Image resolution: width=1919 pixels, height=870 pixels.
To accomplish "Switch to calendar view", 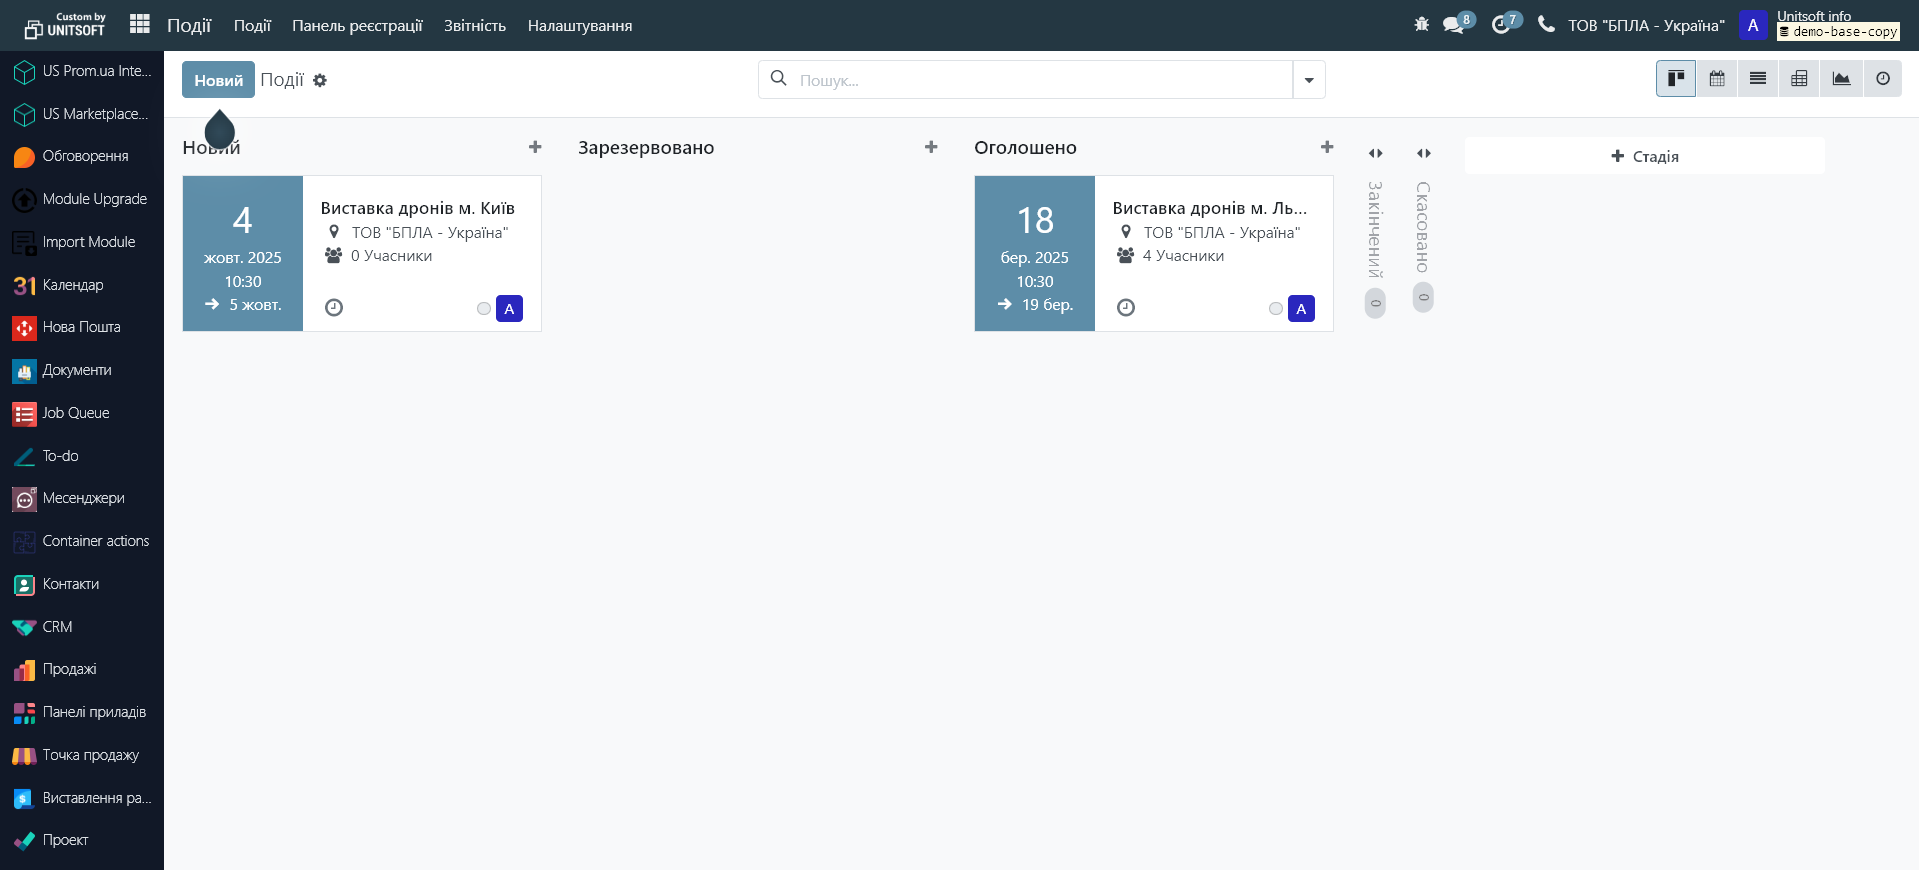I will coord(1717,79).
